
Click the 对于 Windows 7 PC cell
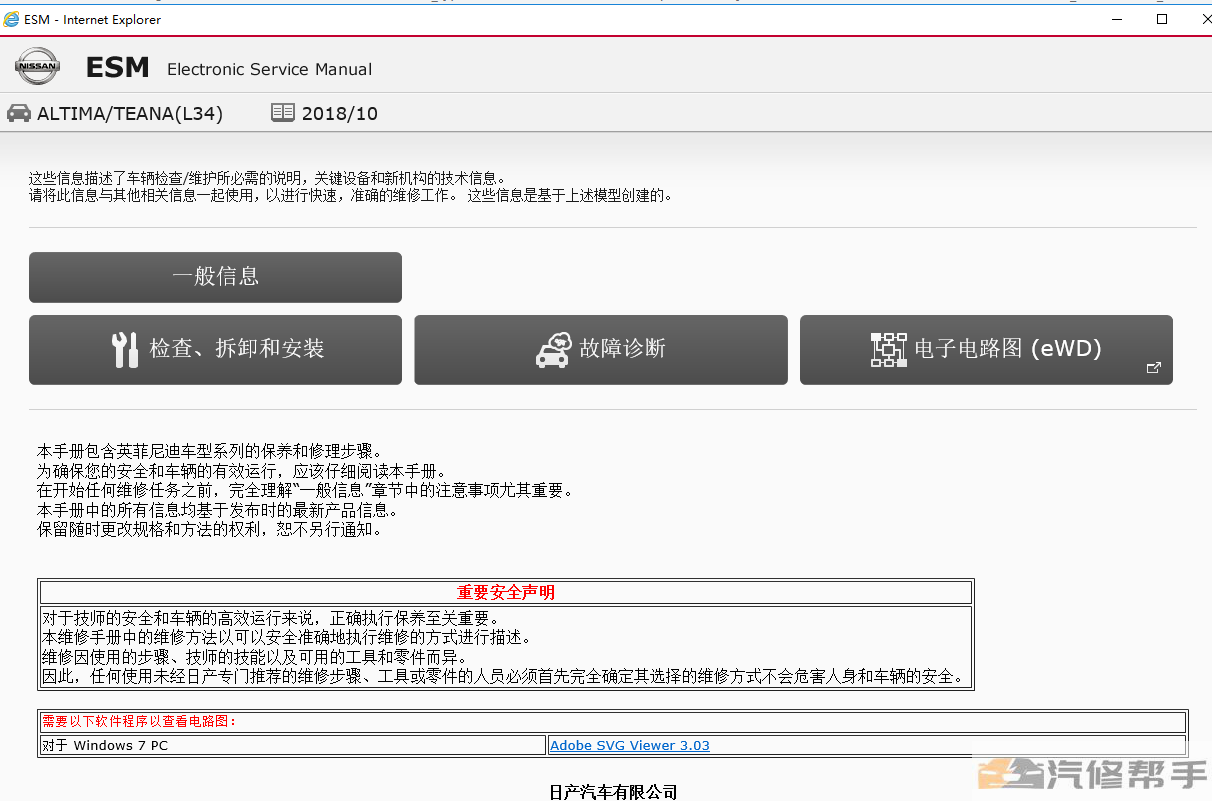click(293, 745)
